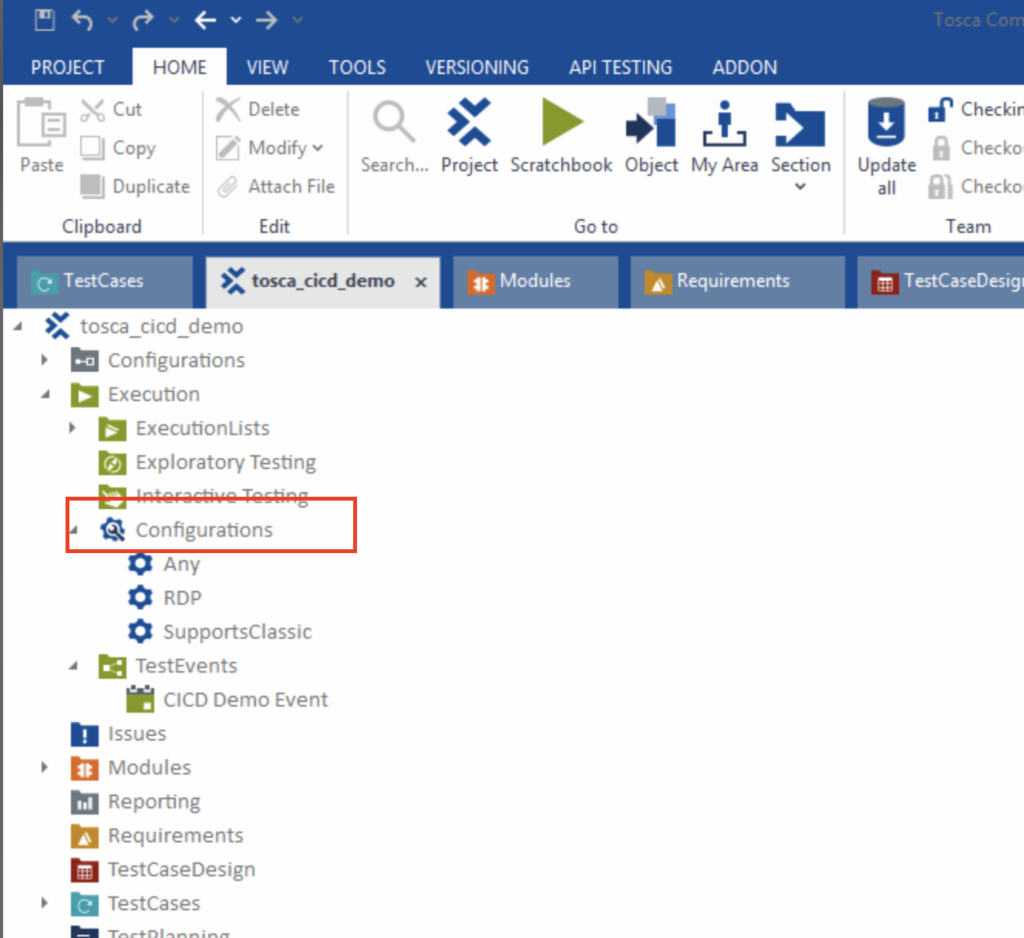1024x938 pixels.
Task: Switch to the TOOLS ribbon tab
Action: (357, 67)
